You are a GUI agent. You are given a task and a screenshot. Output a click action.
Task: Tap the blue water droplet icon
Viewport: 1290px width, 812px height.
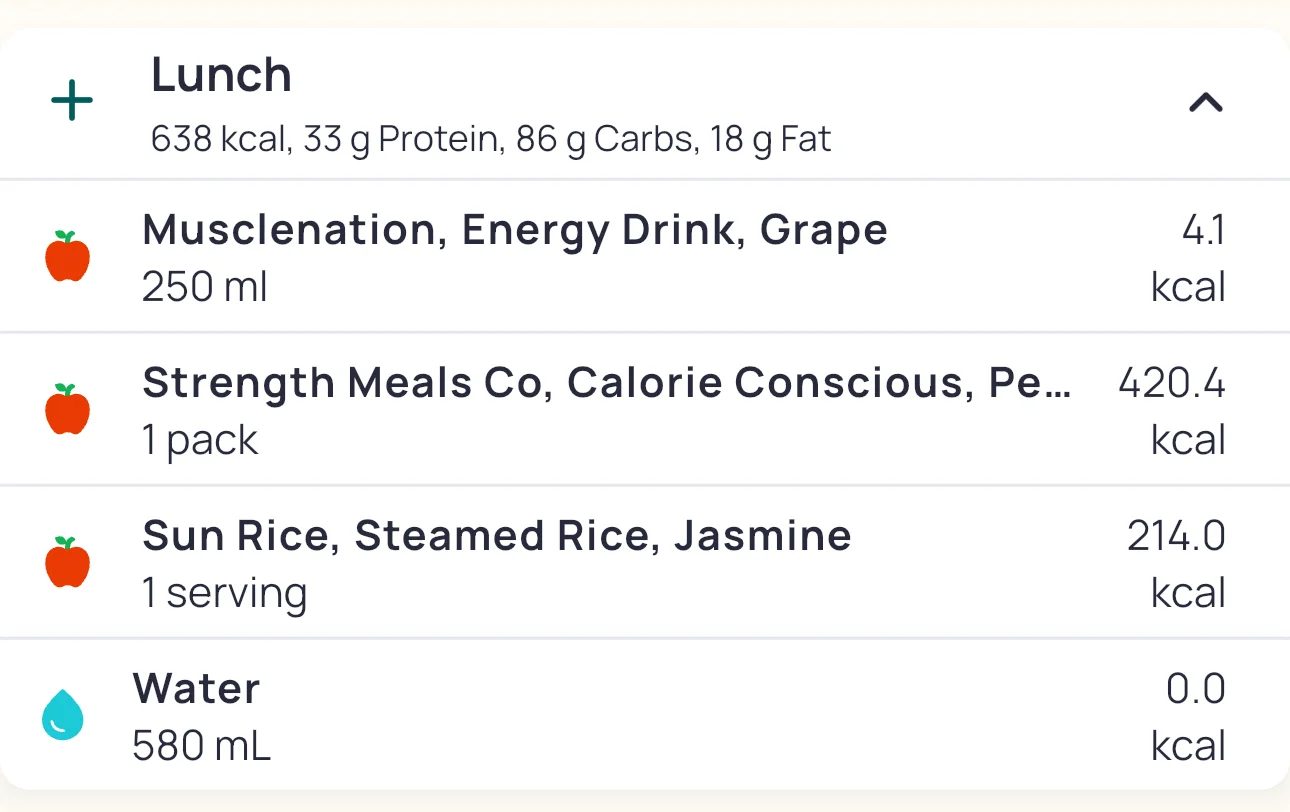[63, 716]
